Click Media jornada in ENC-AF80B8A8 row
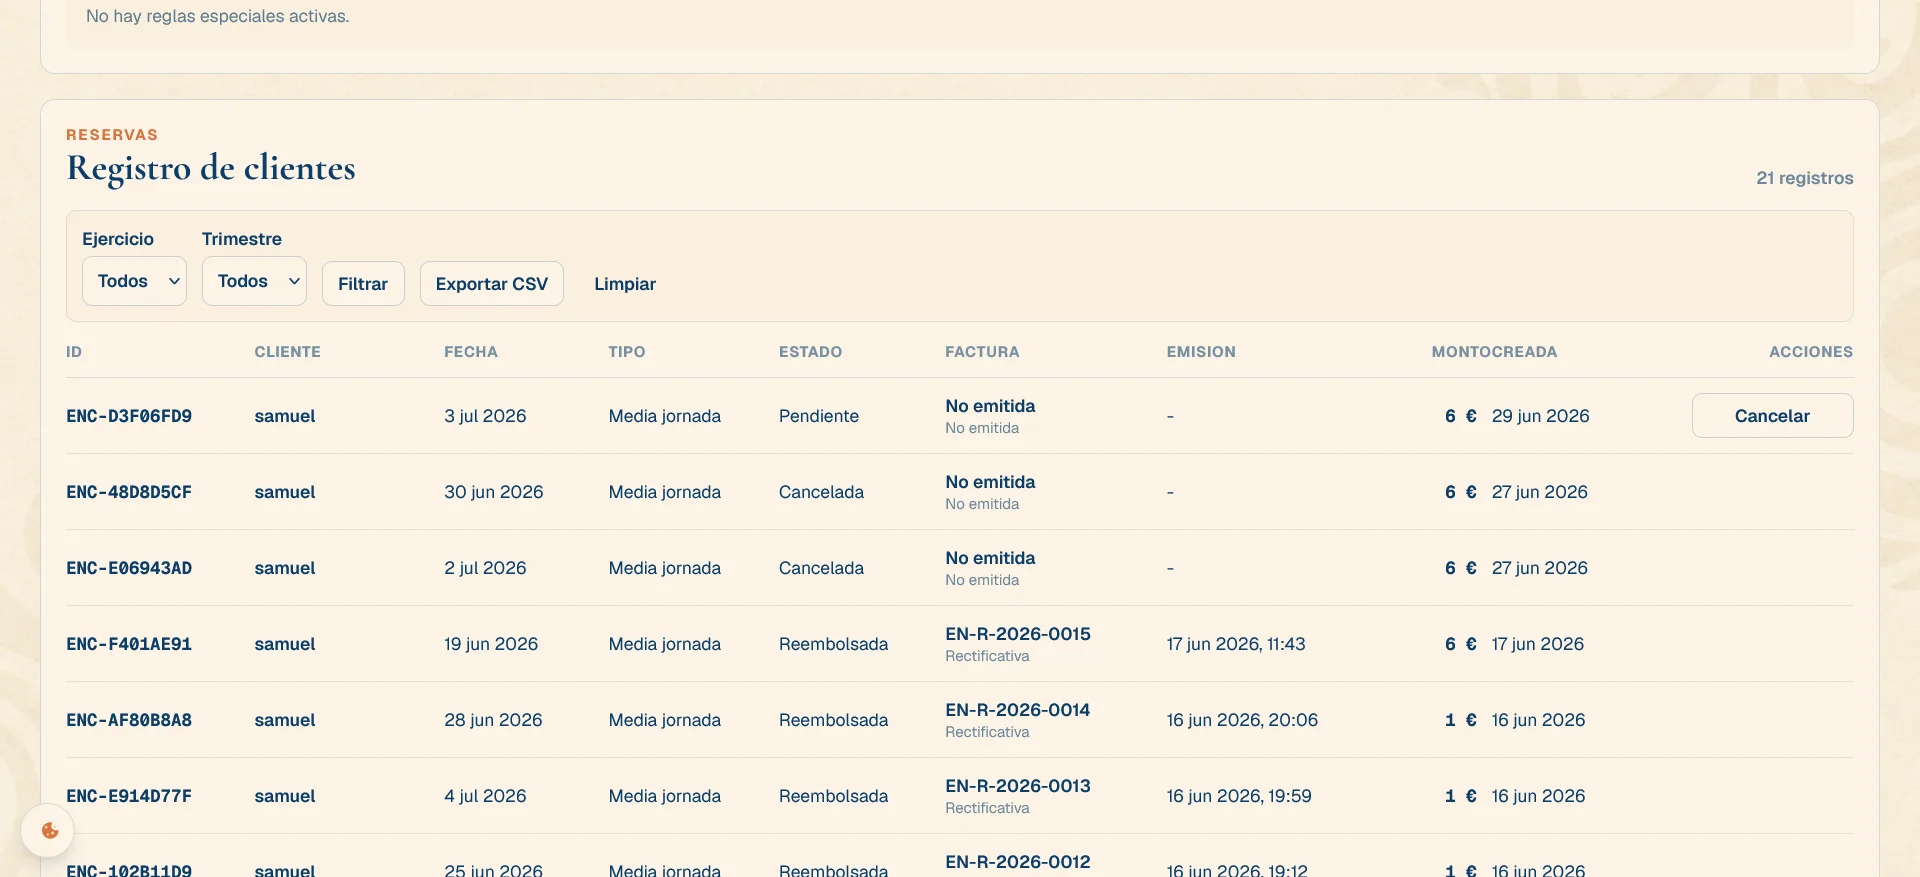 coord(664,720)
